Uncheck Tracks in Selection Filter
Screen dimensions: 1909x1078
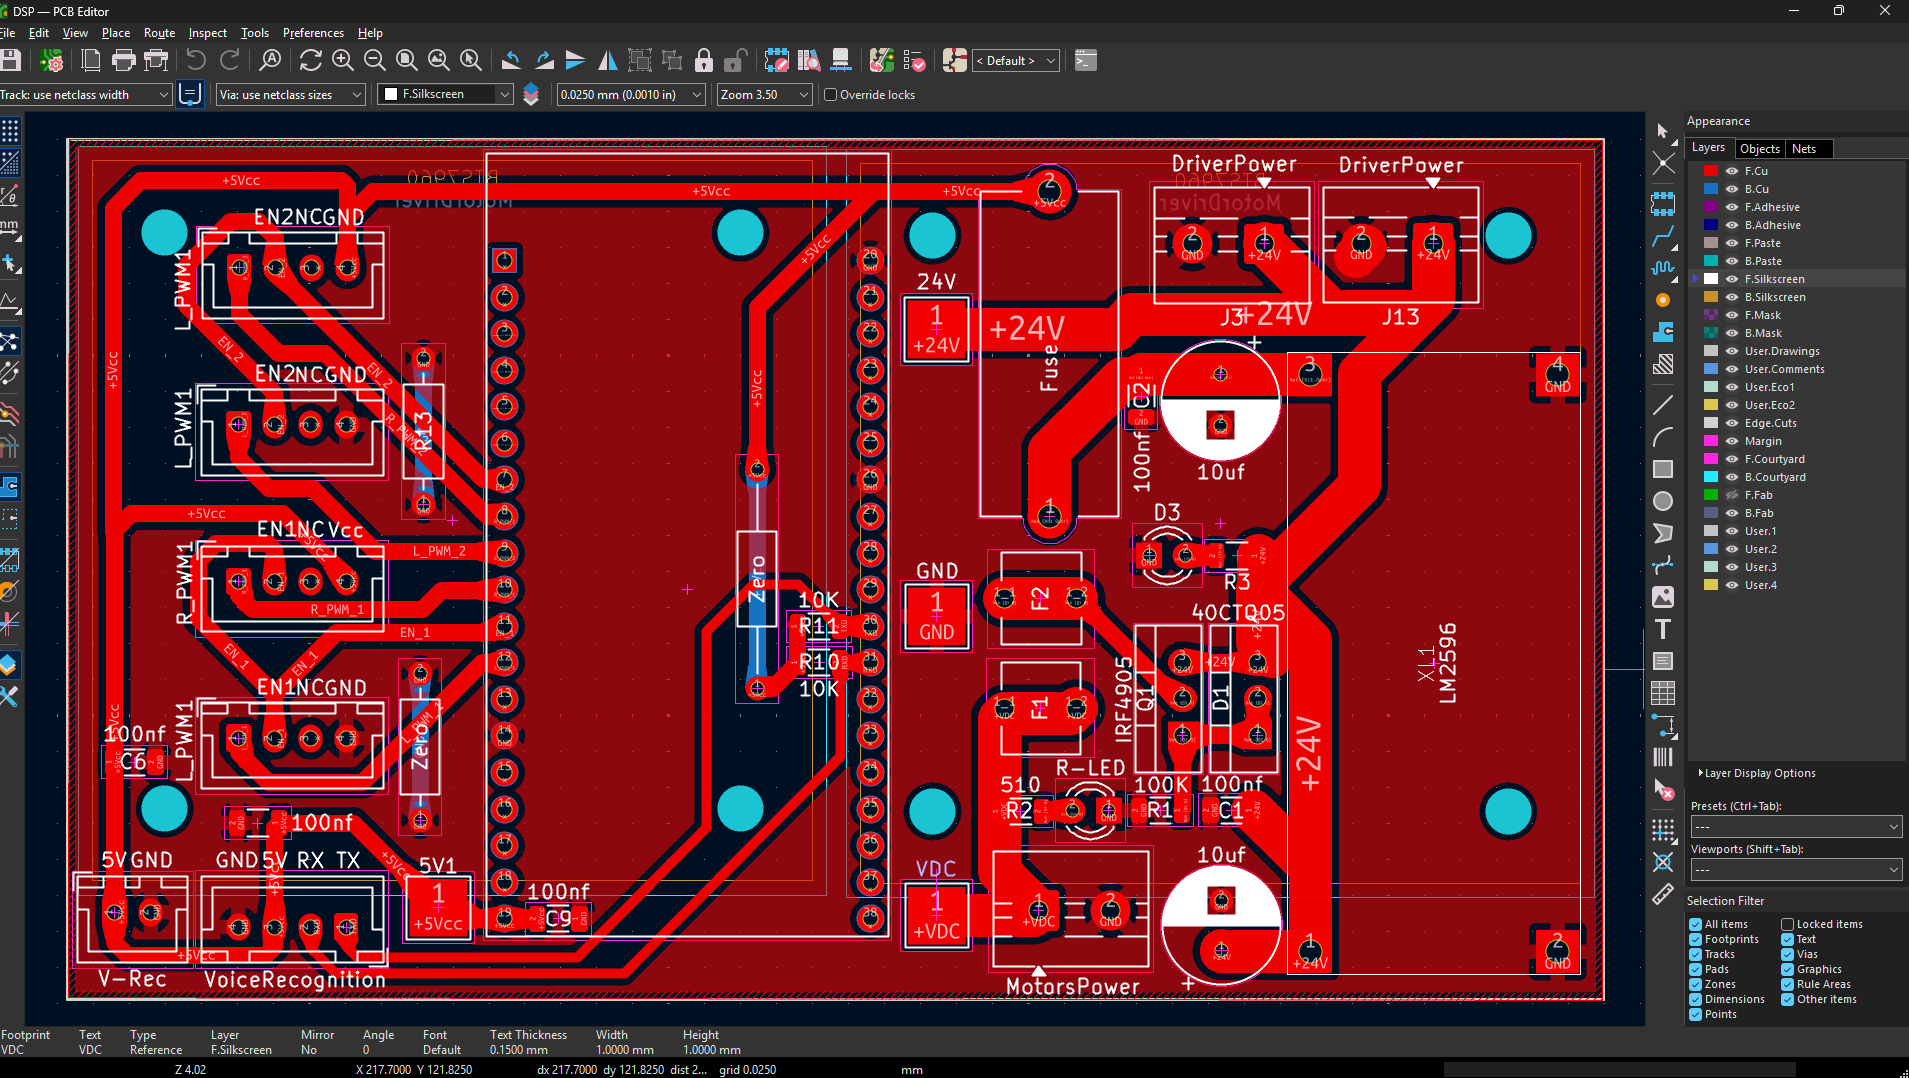tap(1696, 954)
